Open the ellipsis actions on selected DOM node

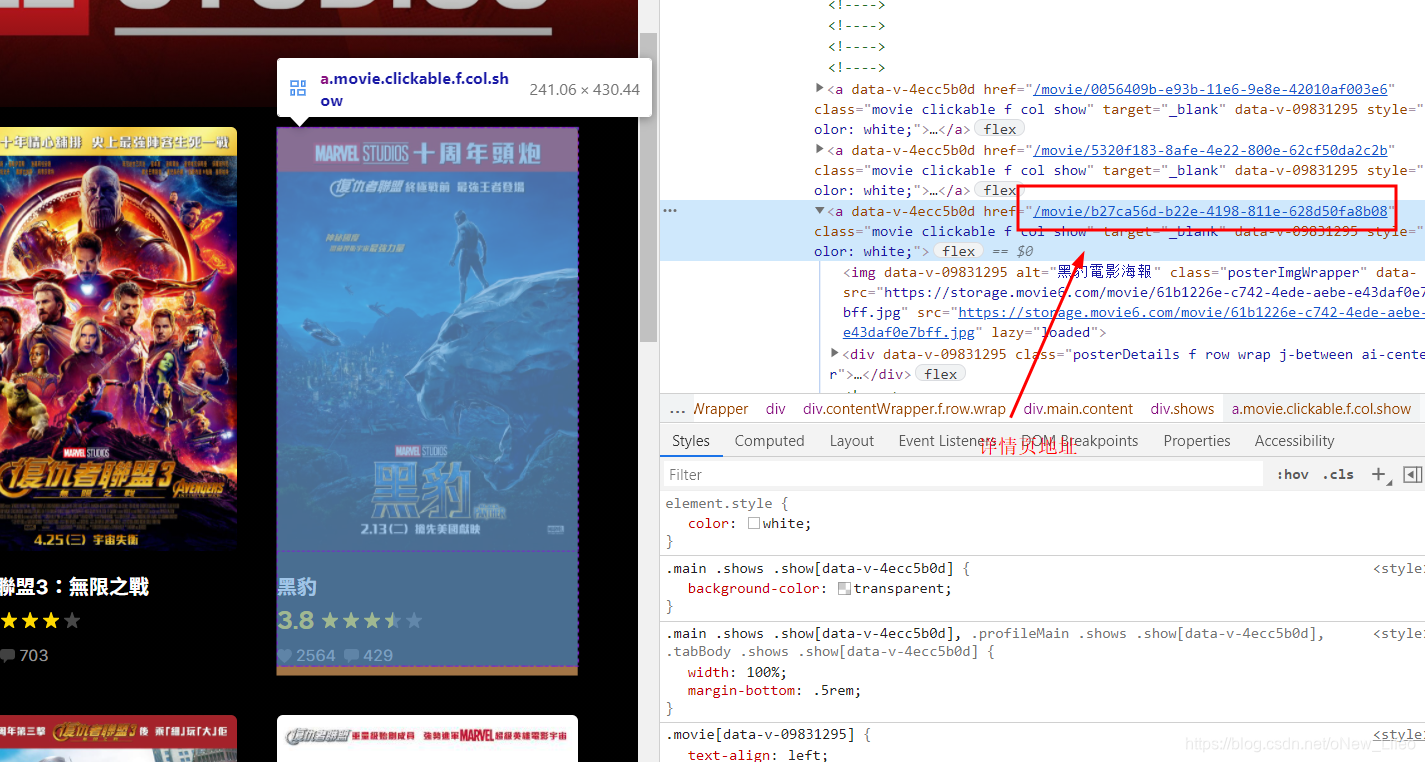[670, 211]
